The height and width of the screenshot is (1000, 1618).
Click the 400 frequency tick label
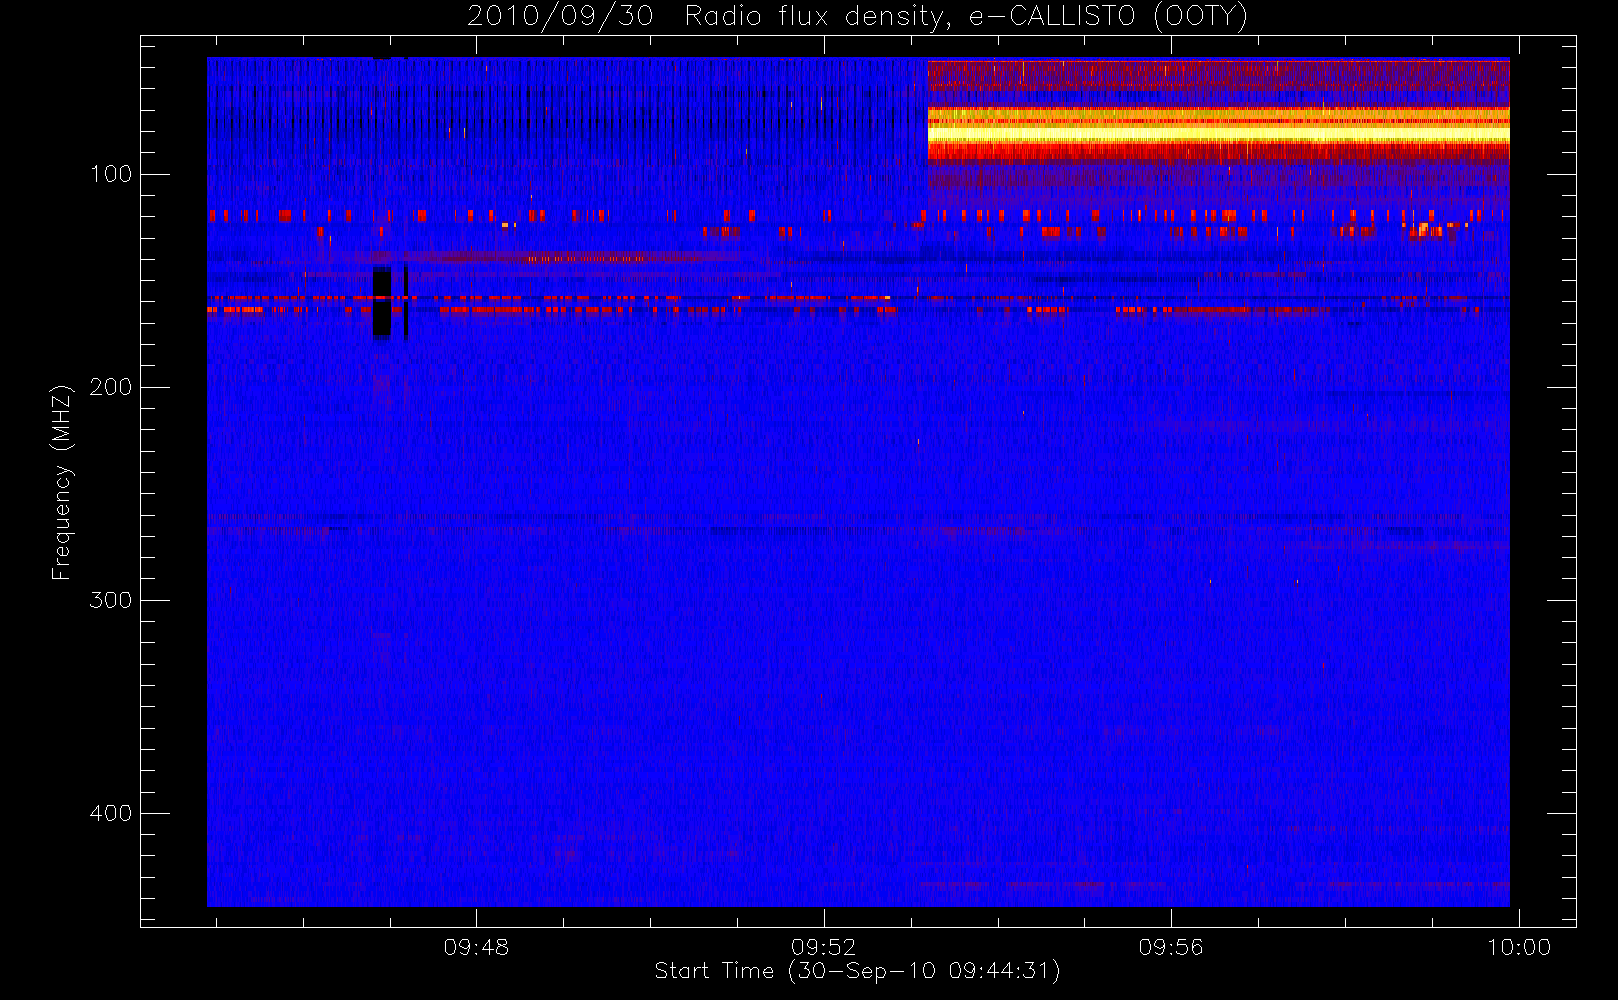click(110, 813)
